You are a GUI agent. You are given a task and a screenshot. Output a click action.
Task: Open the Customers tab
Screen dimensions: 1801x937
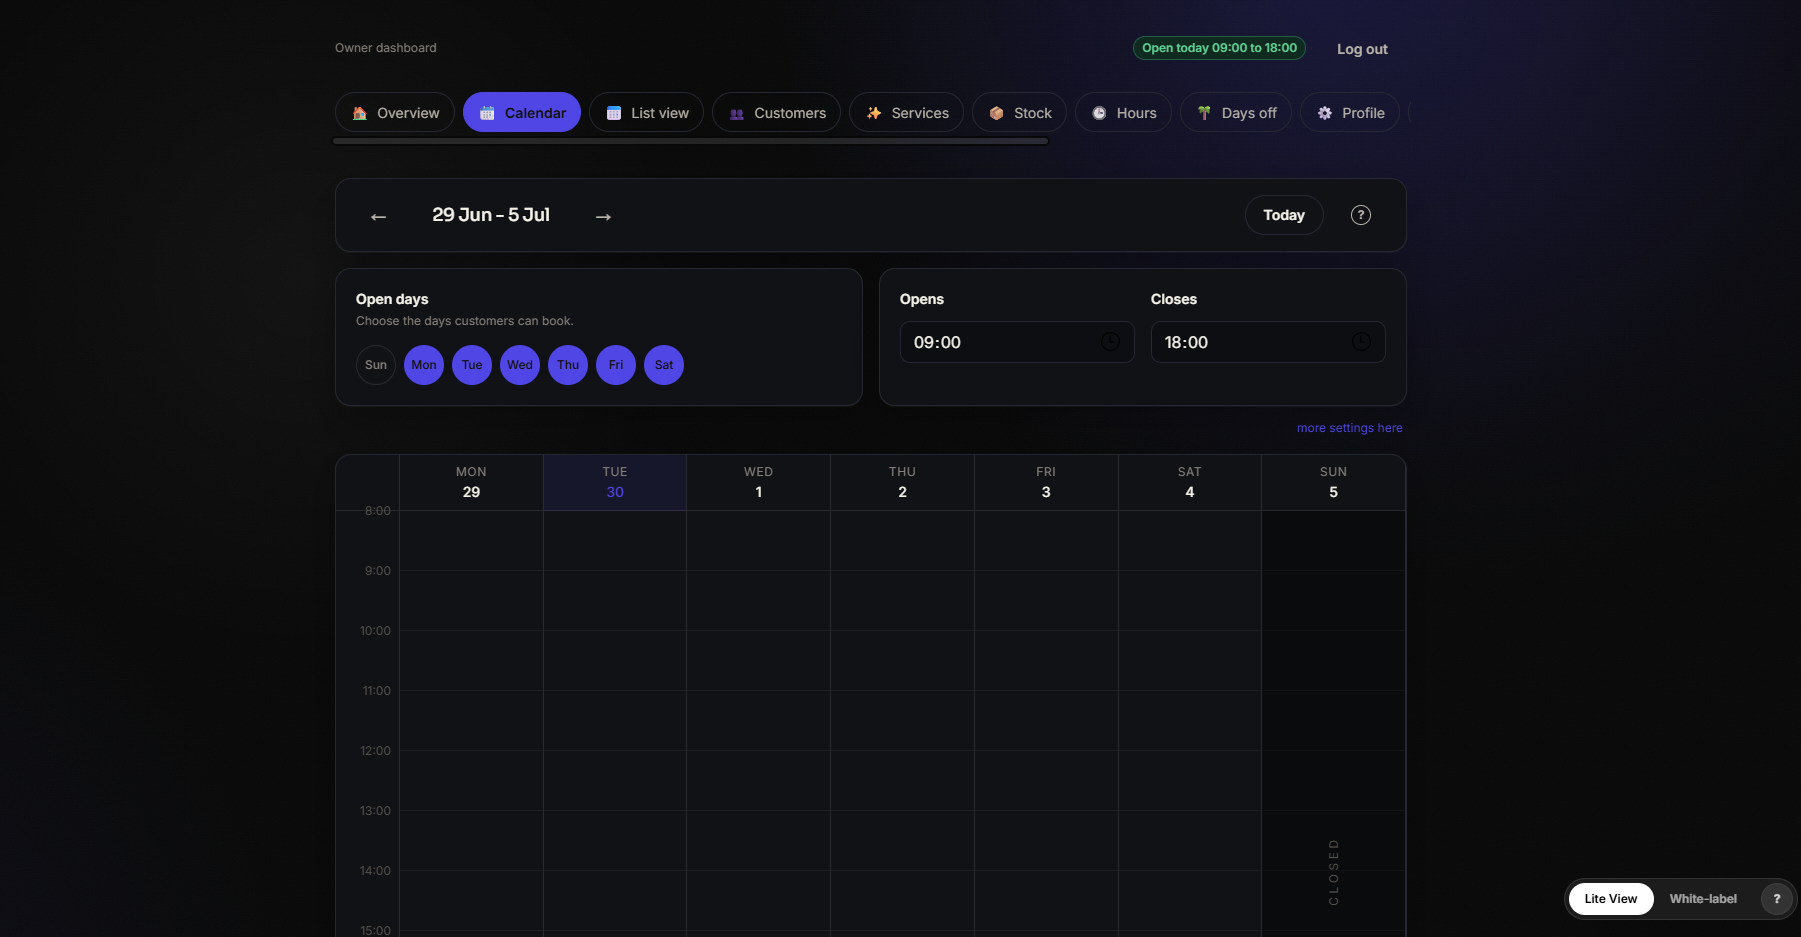point(776,113)
